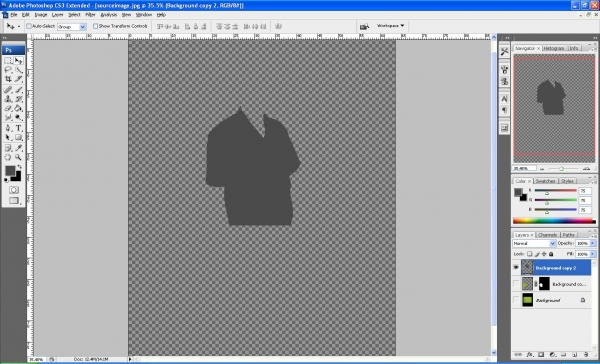Change screen mode from toolbox button

[x=14, y=201]
